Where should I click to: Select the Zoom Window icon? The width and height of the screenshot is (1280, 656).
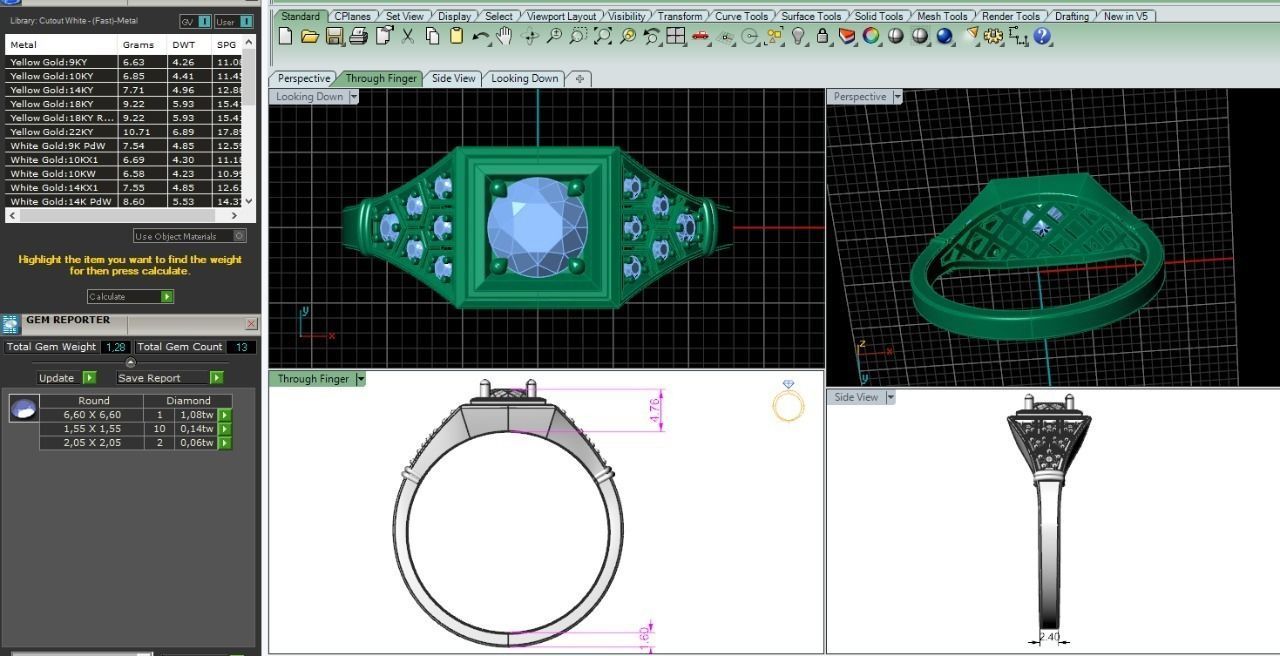coord(578,36)
